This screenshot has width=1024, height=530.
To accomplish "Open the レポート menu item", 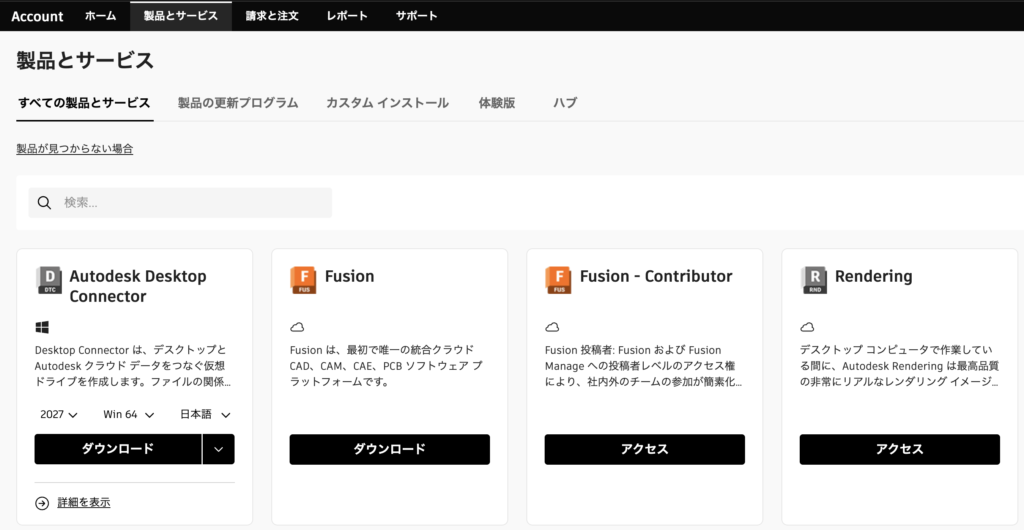I will [x=347, y=16].
